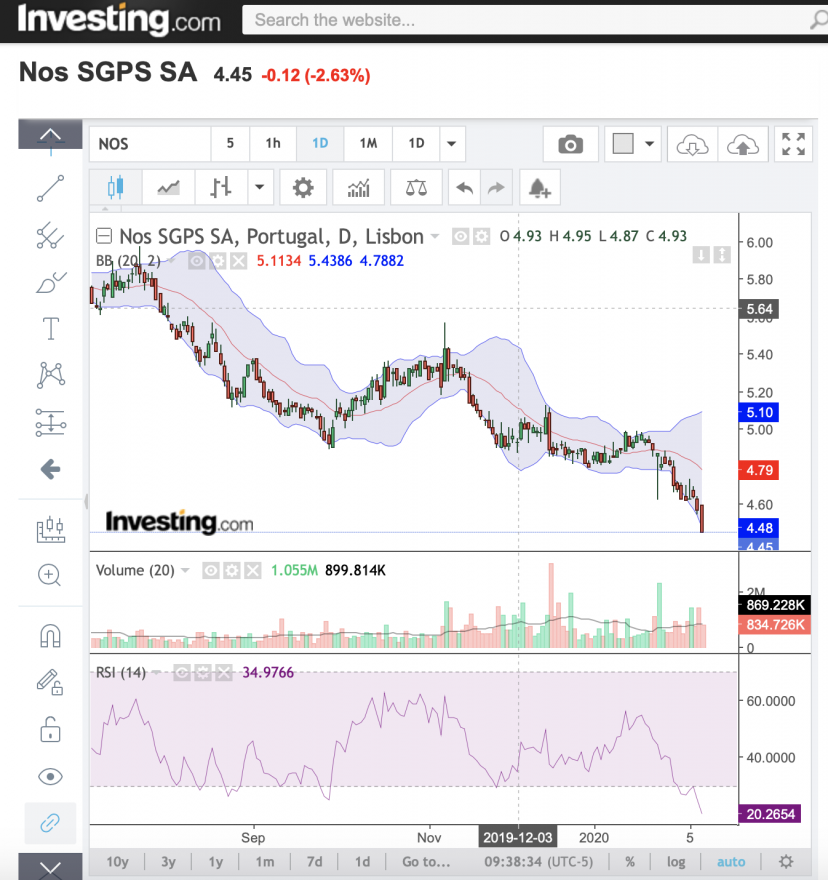Remove the RSI indicator
This screenshot has width=828, height=880.
coord(223,672)
